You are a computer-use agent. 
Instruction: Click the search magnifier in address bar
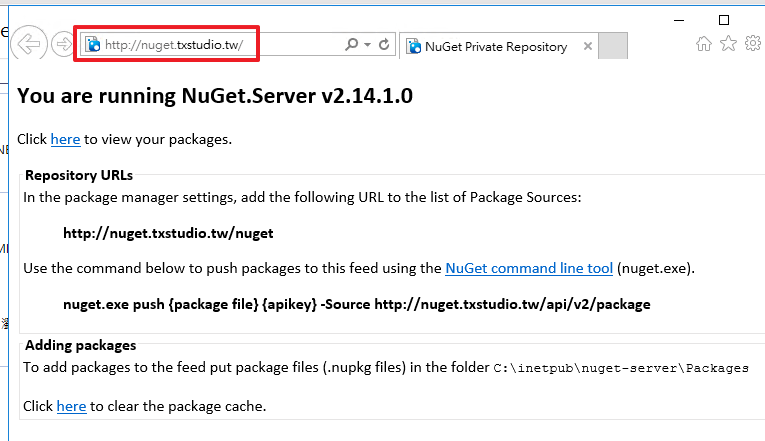pyautogui.click(x=351, y=44)
